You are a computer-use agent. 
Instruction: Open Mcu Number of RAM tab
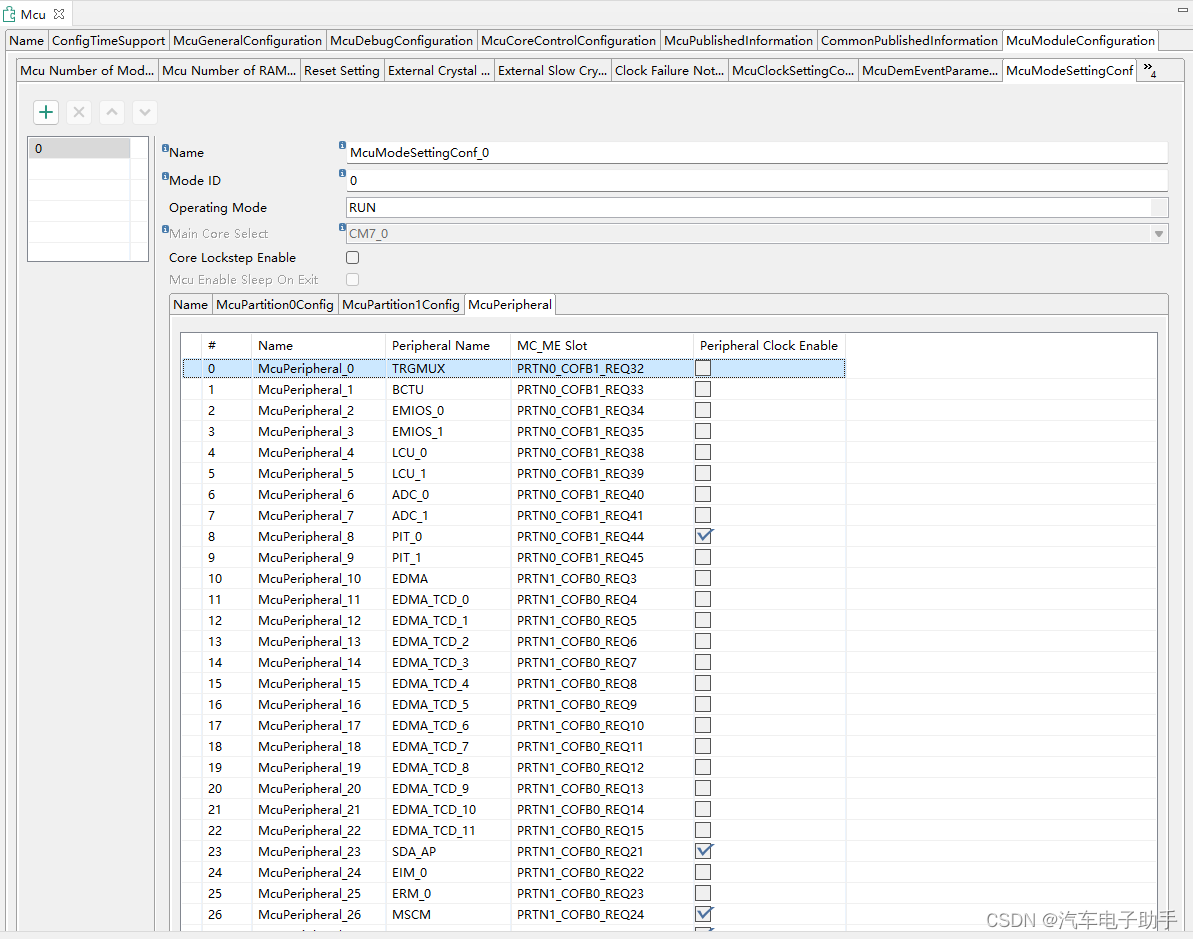(229, 70)
